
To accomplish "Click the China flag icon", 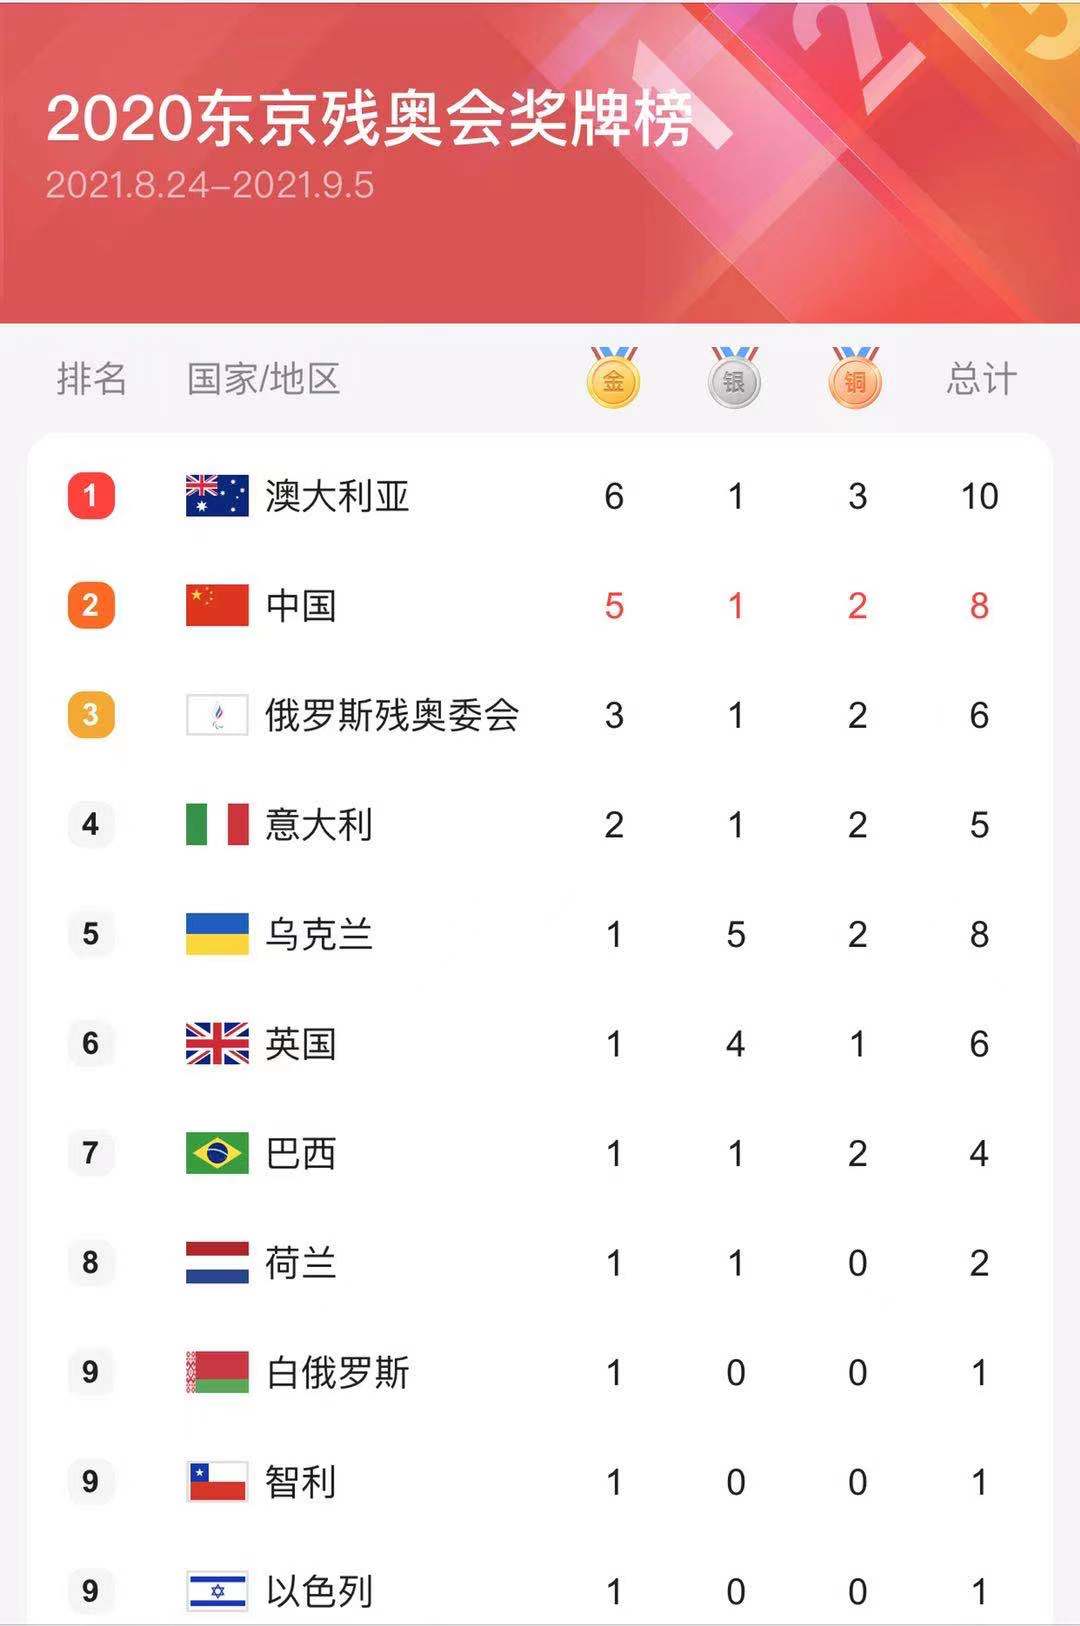I will (217, 605).
